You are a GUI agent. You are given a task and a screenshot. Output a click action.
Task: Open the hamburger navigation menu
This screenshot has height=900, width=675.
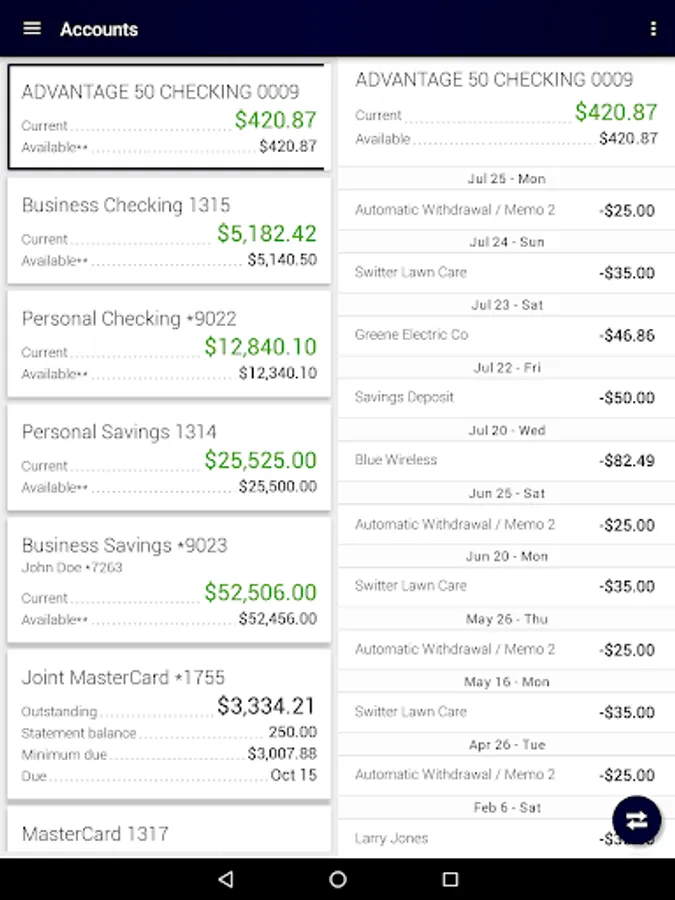32,28
